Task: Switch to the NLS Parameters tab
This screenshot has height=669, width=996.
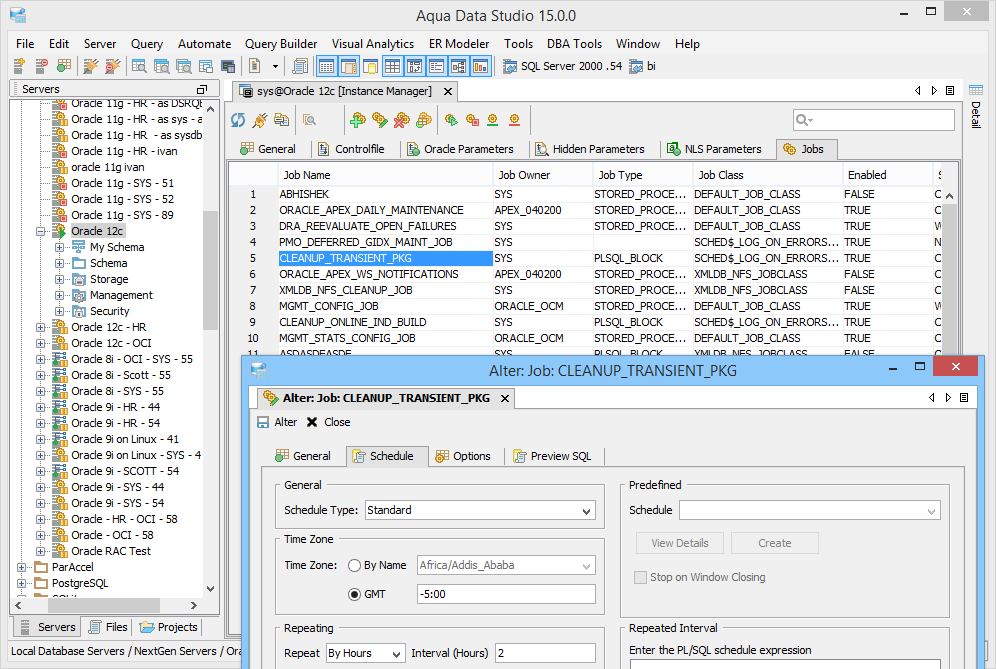Action: click(714, 149)
